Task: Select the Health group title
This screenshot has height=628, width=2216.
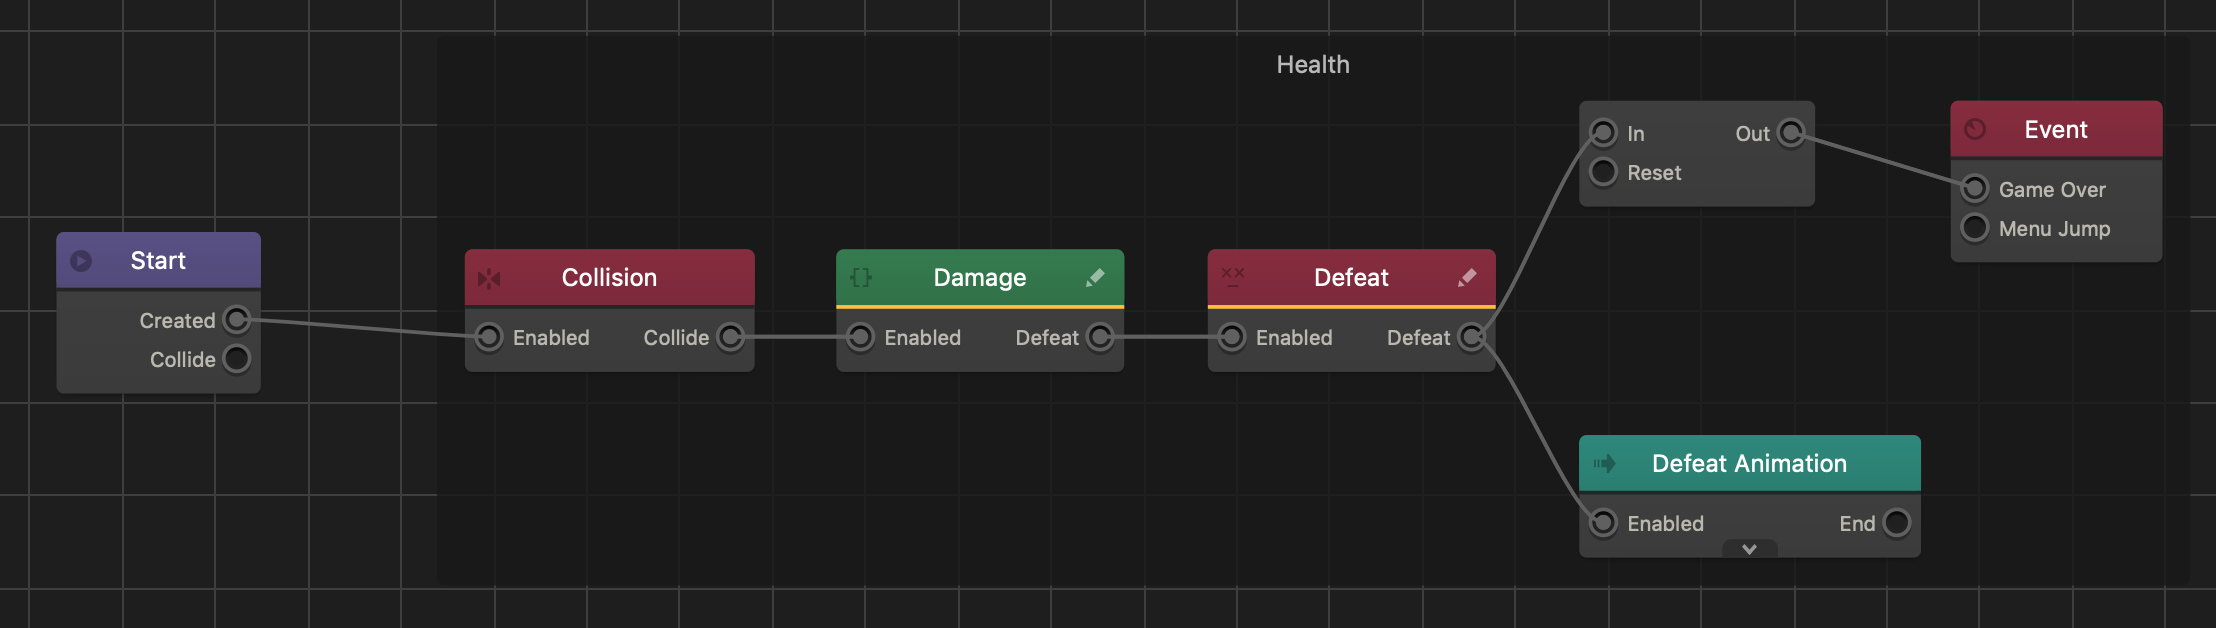Action: [1313, 65]
